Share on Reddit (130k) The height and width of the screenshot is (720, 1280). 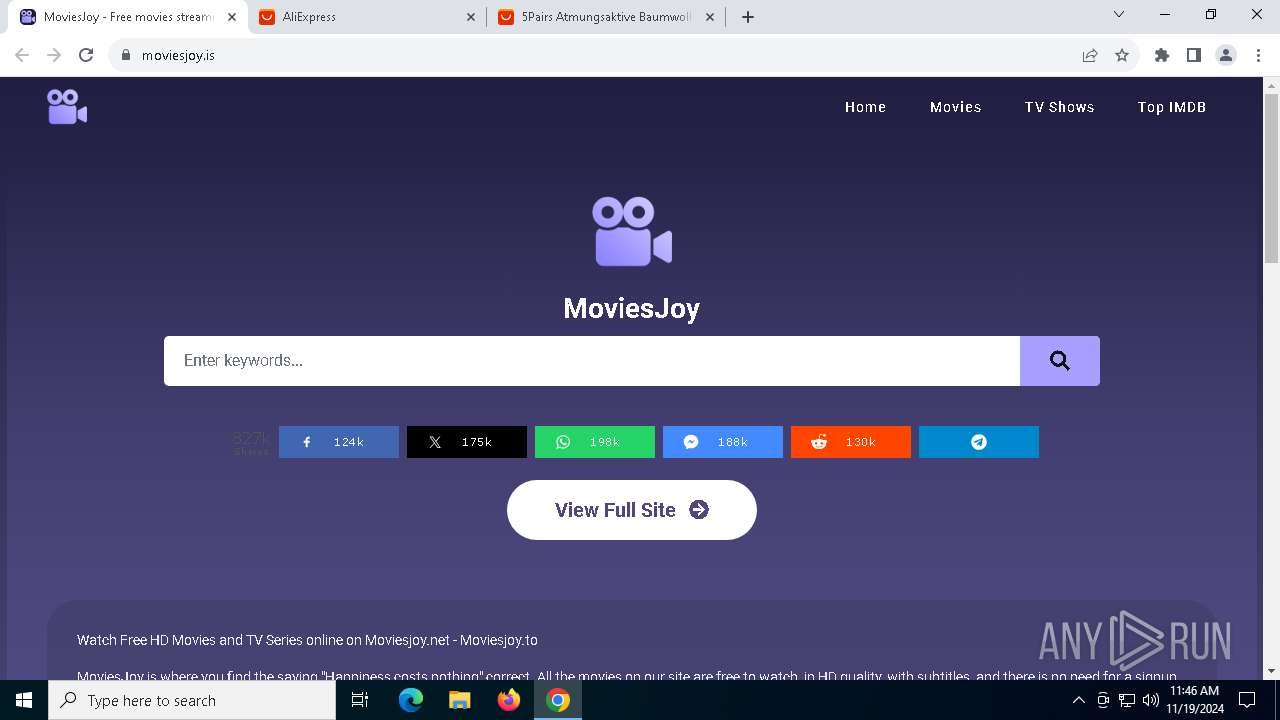(851, 442)
